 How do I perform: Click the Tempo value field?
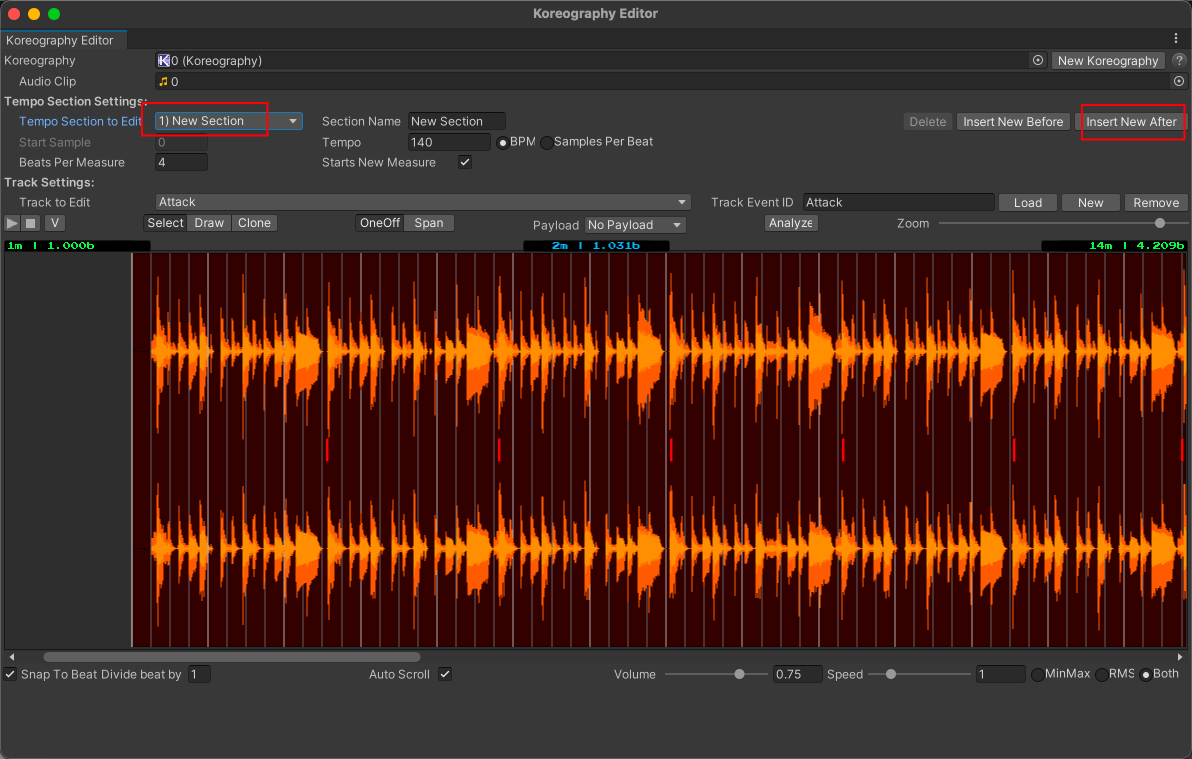(449, 142)
